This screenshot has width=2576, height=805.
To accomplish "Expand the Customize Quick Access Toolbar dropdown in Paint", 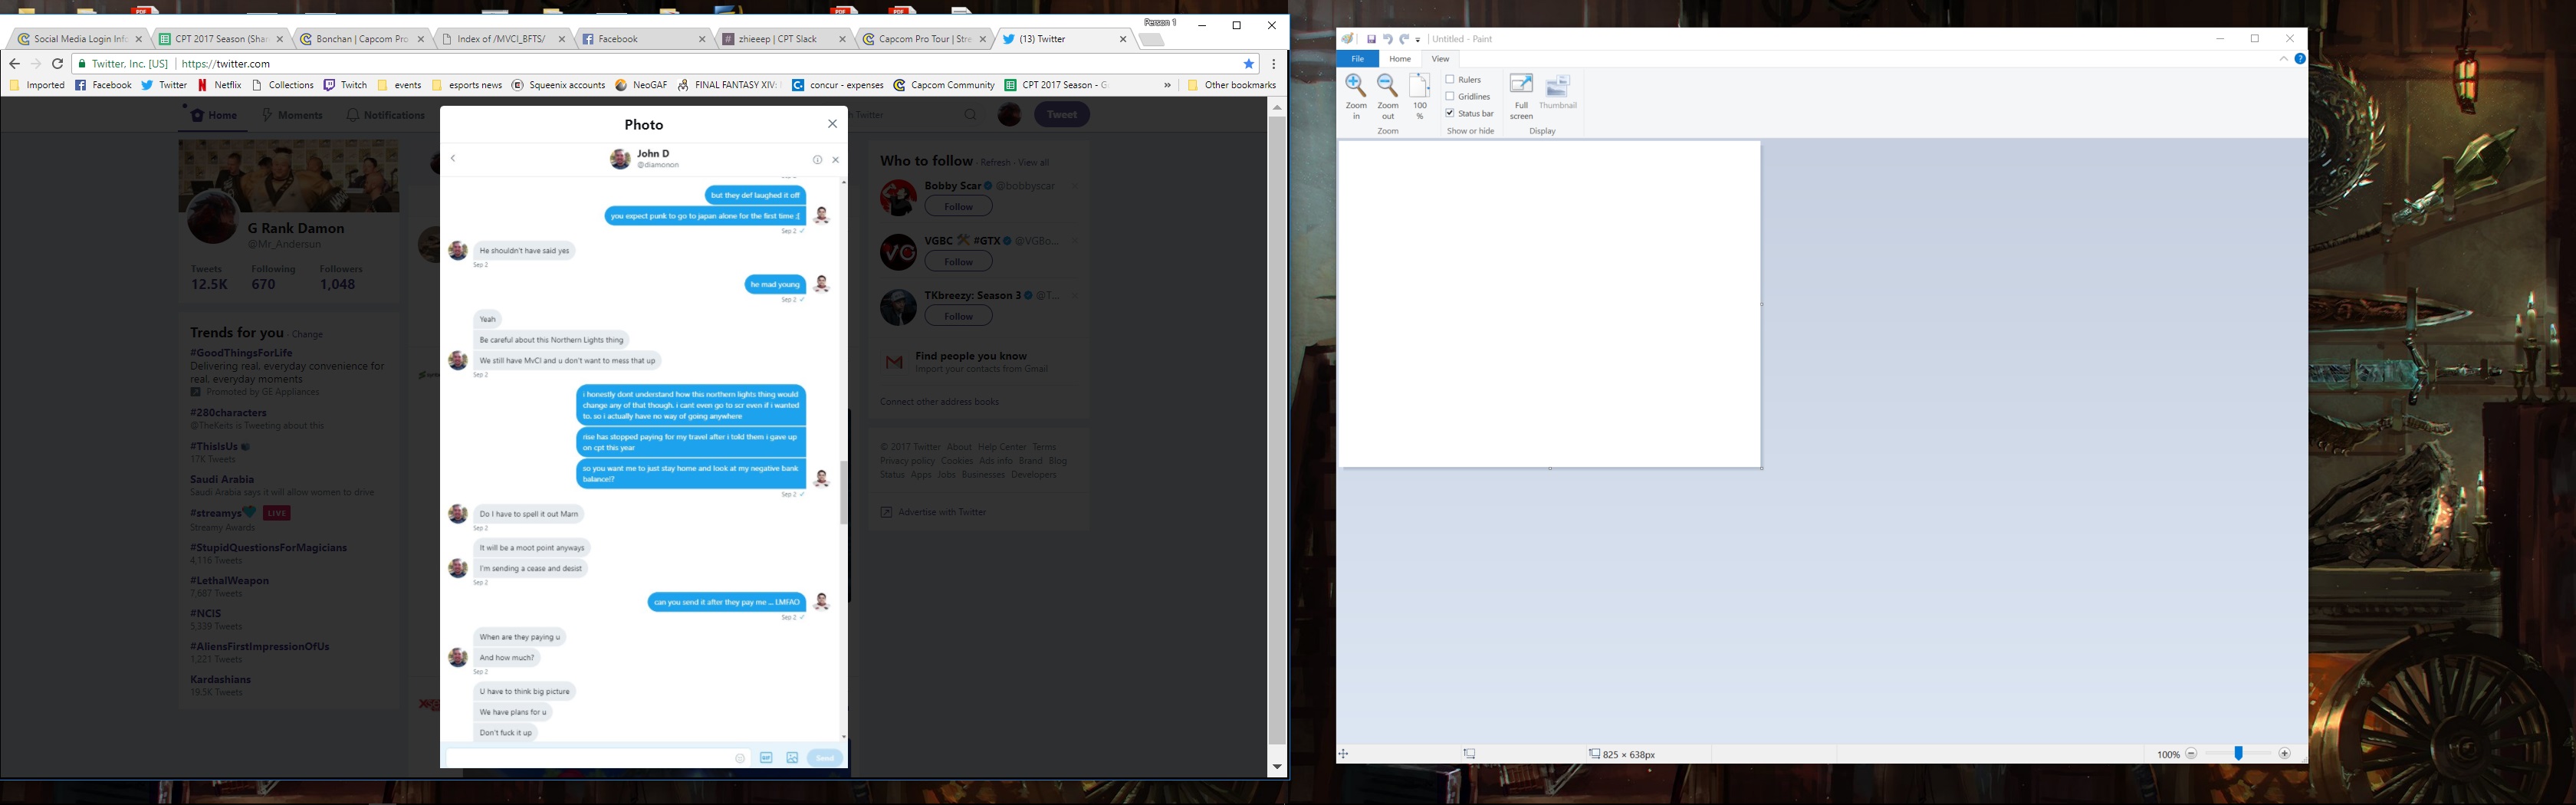I will pos(1418,40).
